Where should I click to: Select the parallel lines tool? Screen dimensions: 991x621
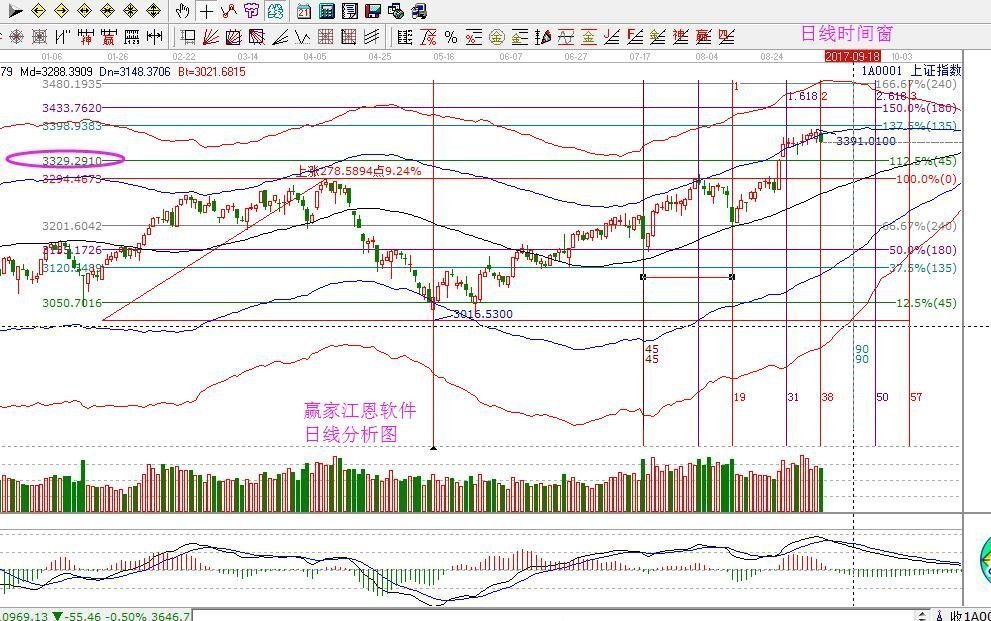(372, 37)
